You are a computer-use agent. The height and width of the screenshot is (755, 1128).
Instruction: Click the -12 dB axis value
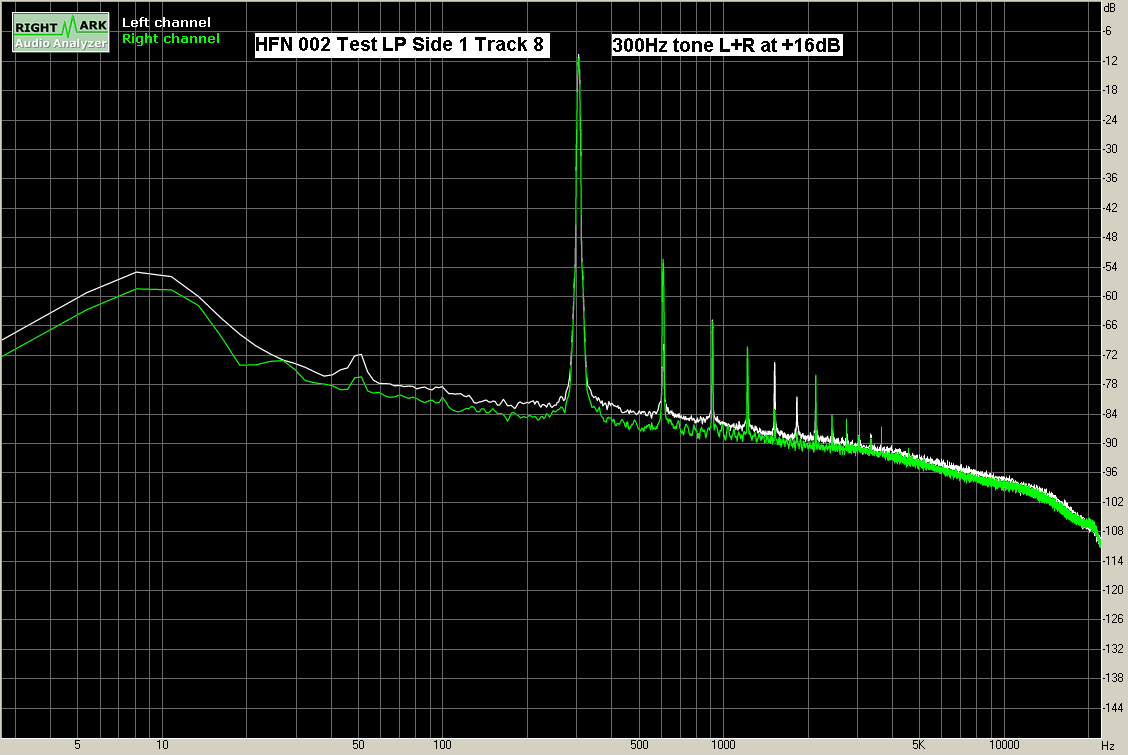click(1111, 60)
